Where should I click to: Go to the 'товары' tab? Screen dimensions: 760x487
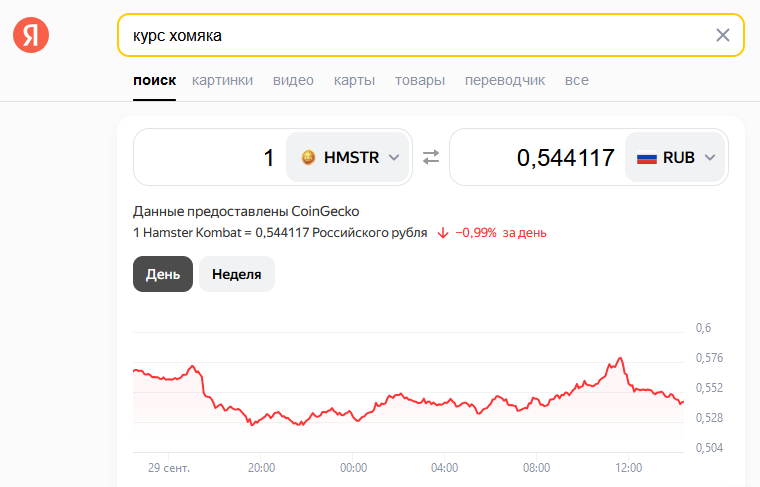pos(420,80)
